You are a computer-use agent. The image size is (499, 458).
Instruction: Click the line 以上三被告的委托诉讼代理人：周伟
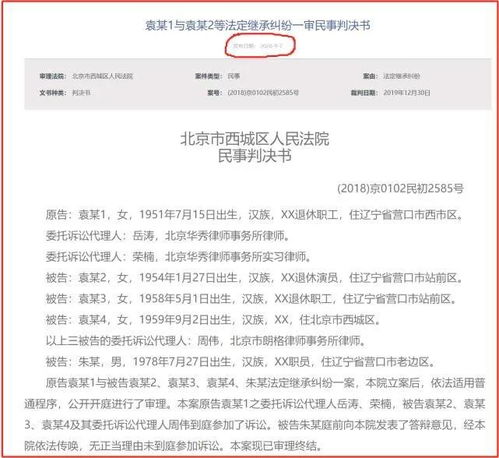click(206, 341)
